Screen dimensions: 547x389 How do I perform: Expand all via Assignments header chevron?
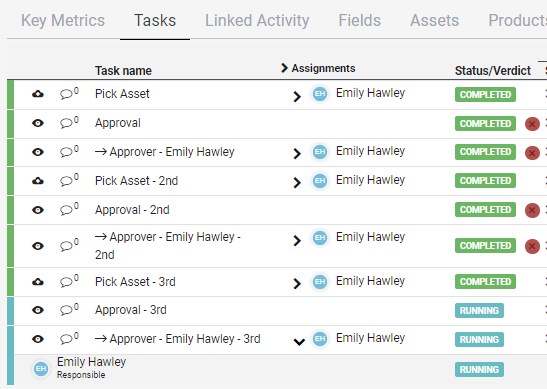284,68
